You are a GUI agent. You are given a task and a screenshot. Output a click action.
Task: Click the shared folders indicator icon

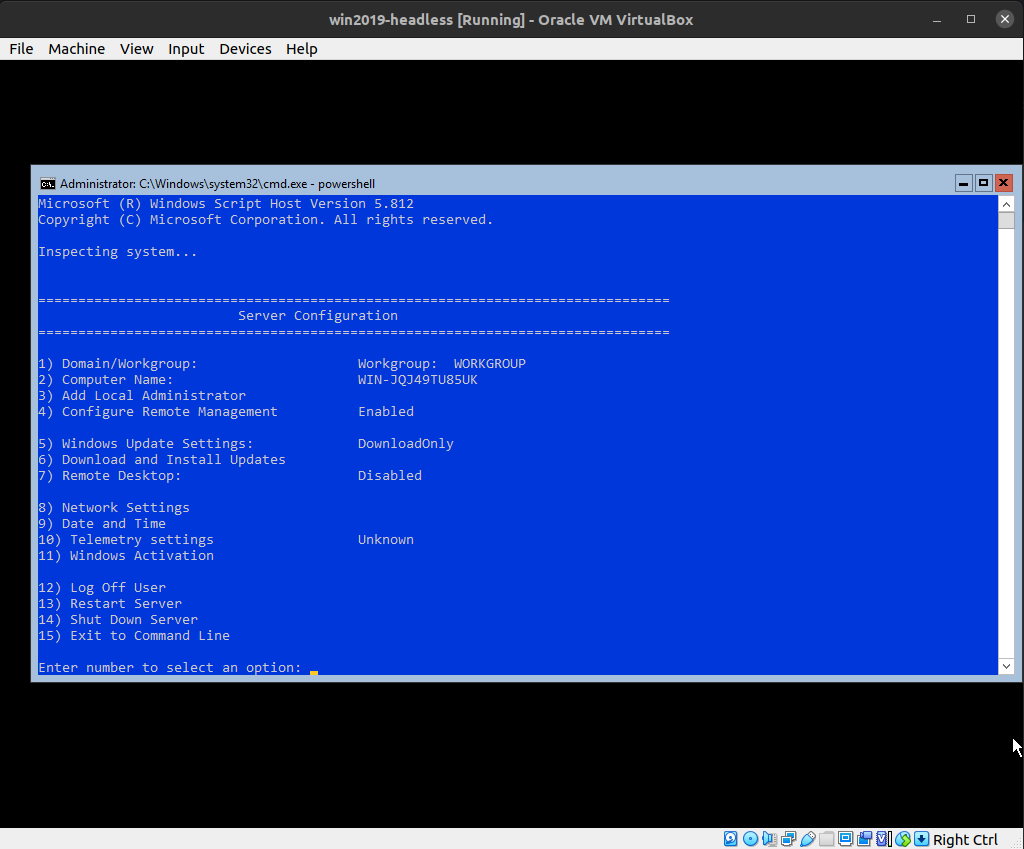coord(826,839)
